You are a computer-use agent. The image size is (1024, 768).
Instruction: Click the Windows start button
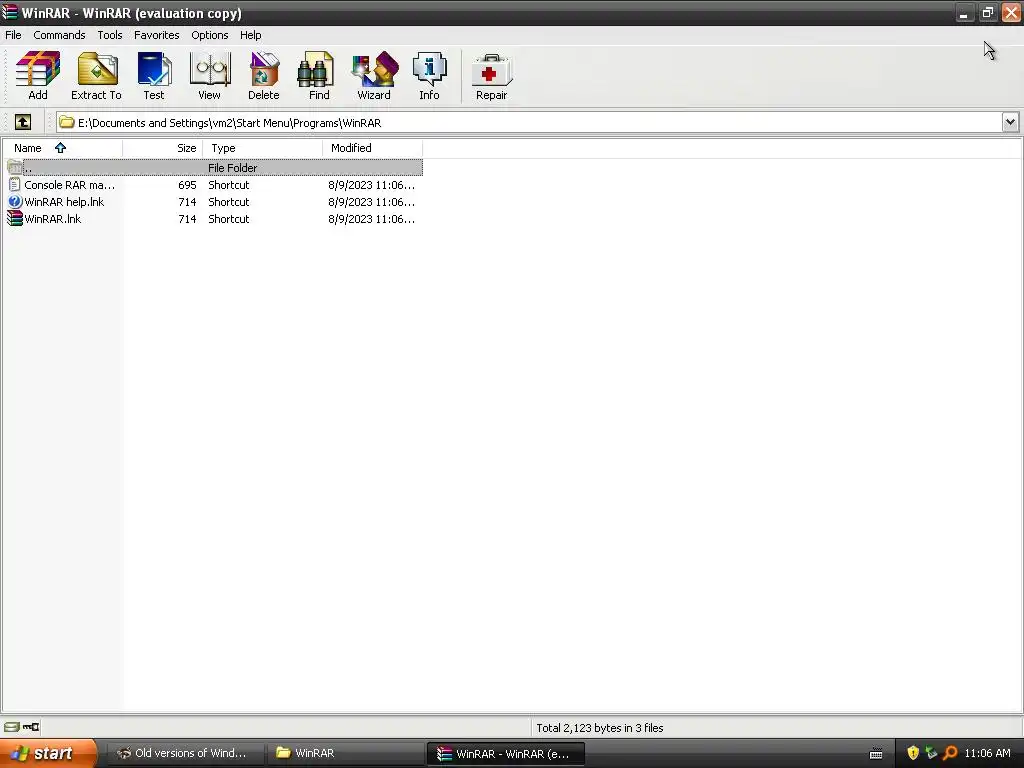[x=48, y=753]
